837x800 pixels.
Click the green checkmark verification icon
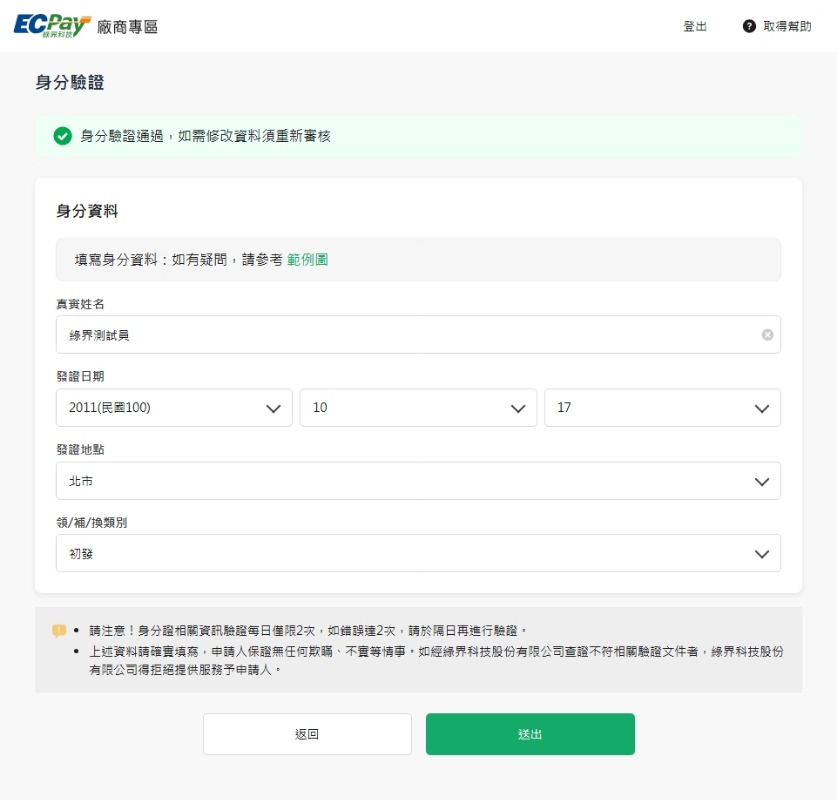pos(62,136)
